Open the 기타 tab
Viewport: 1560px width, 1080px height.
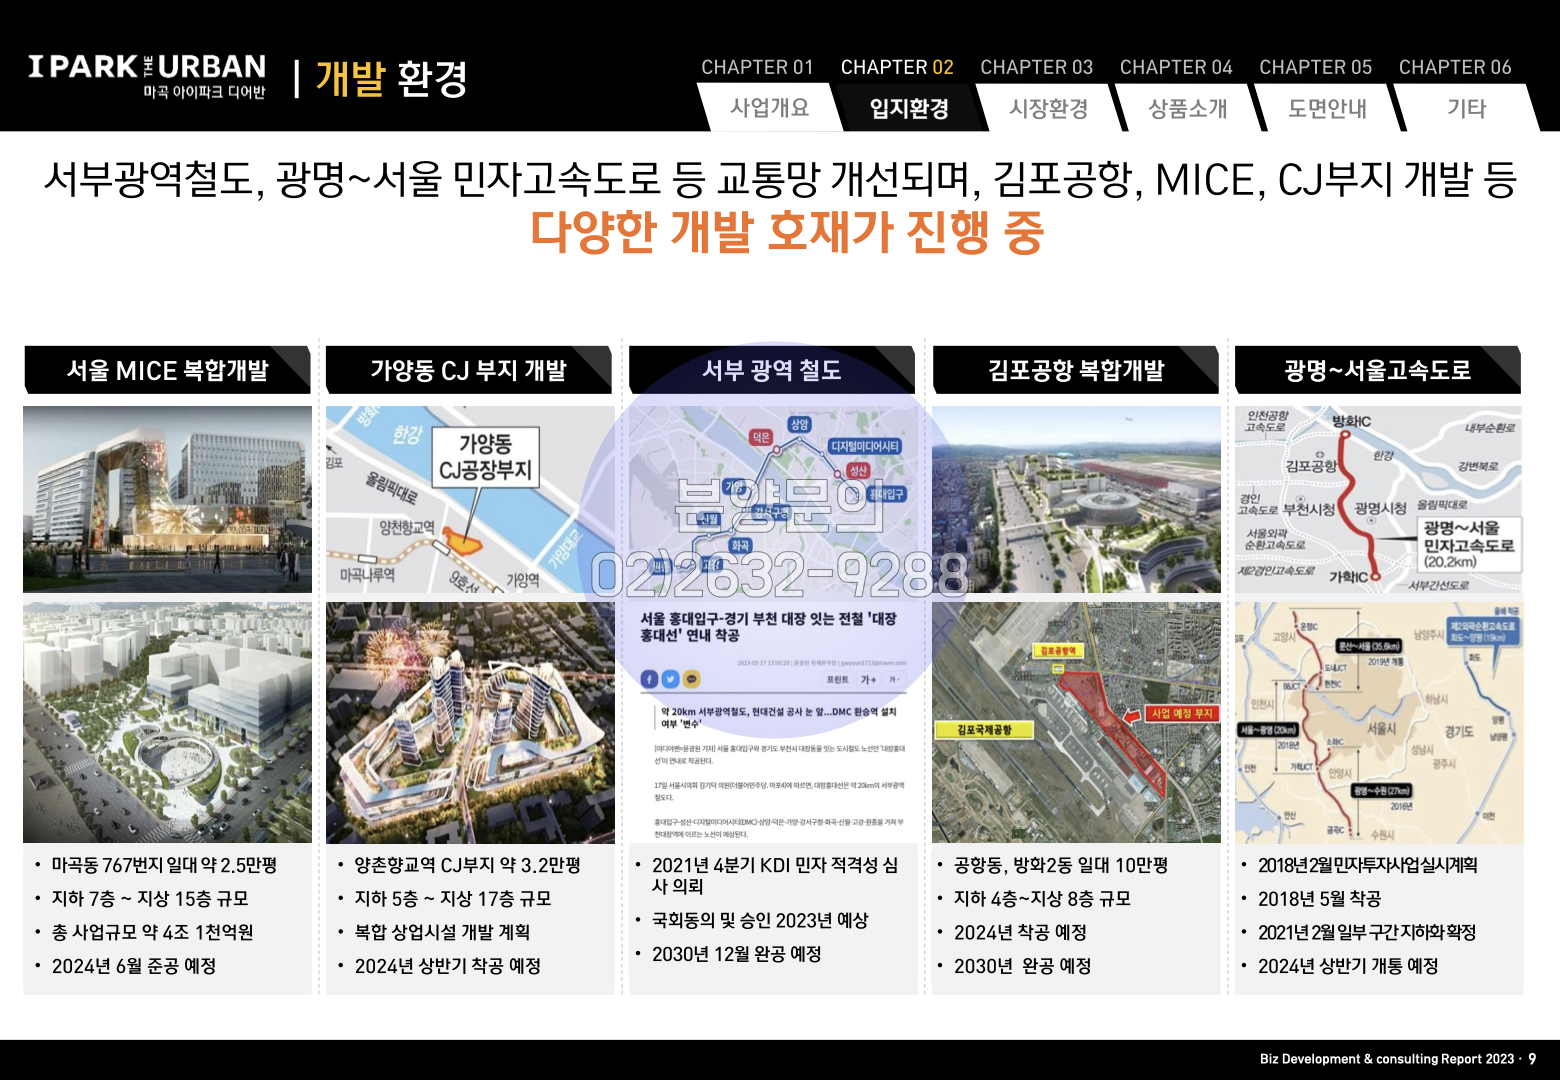click(x=1467, y=108)
